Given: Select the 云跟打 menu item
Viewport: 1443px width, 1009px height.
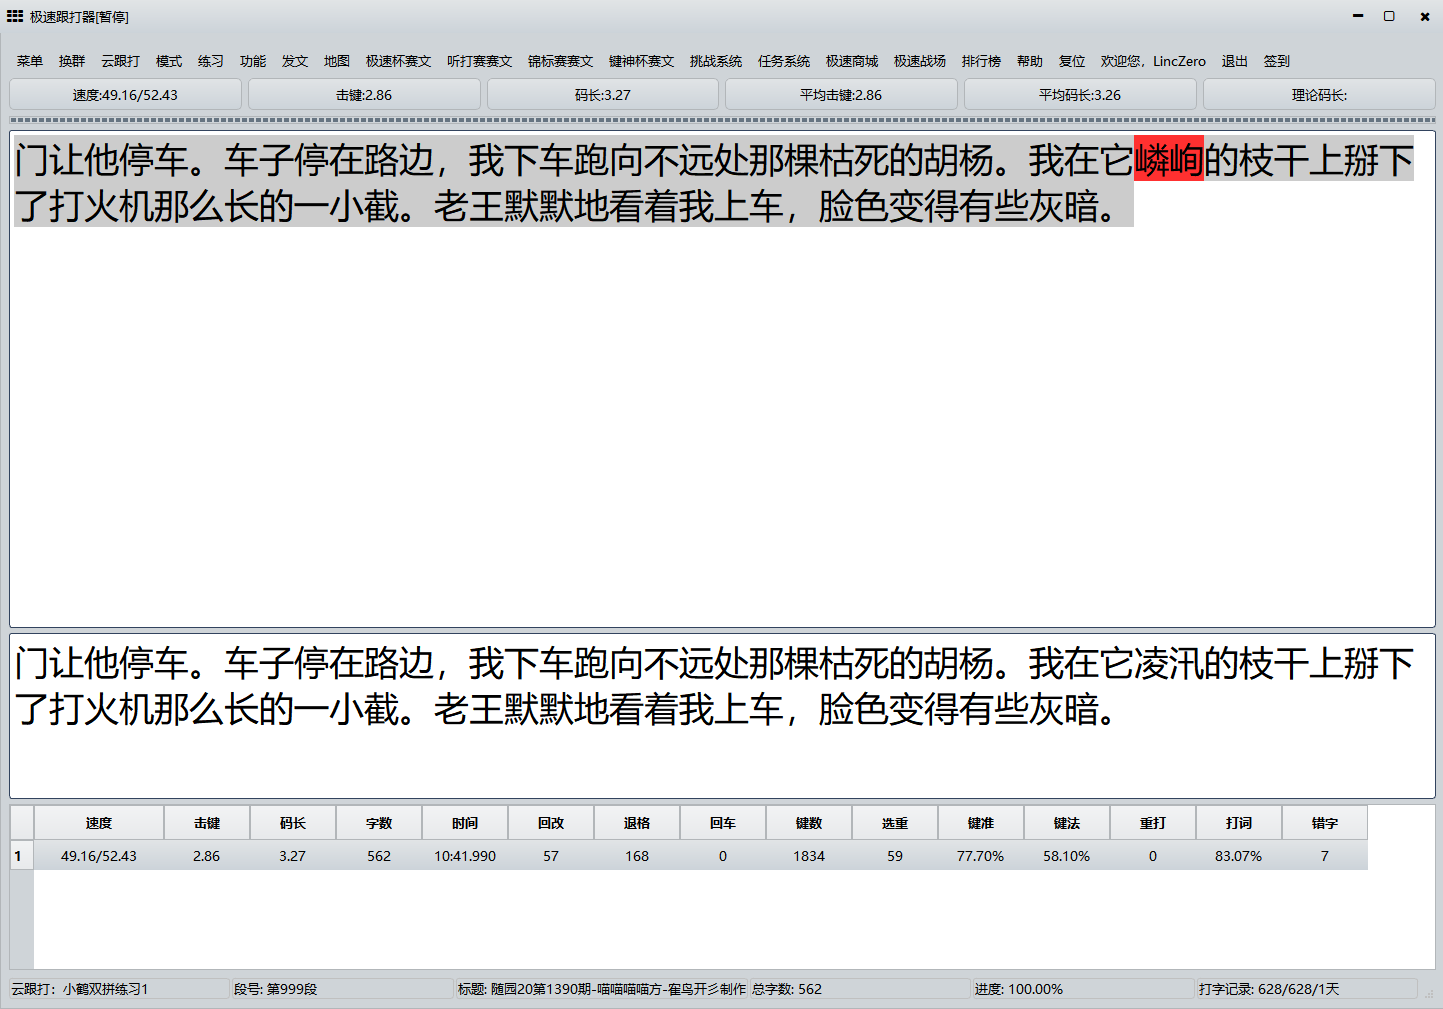Looking at the screenshot, I should point(121,61).
